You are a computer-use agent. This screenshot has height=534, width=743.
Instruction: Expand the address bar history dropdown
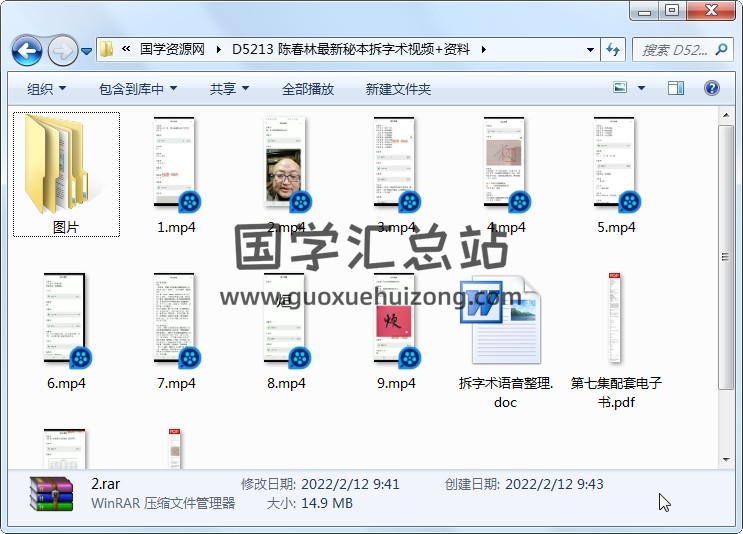point(590,49)
